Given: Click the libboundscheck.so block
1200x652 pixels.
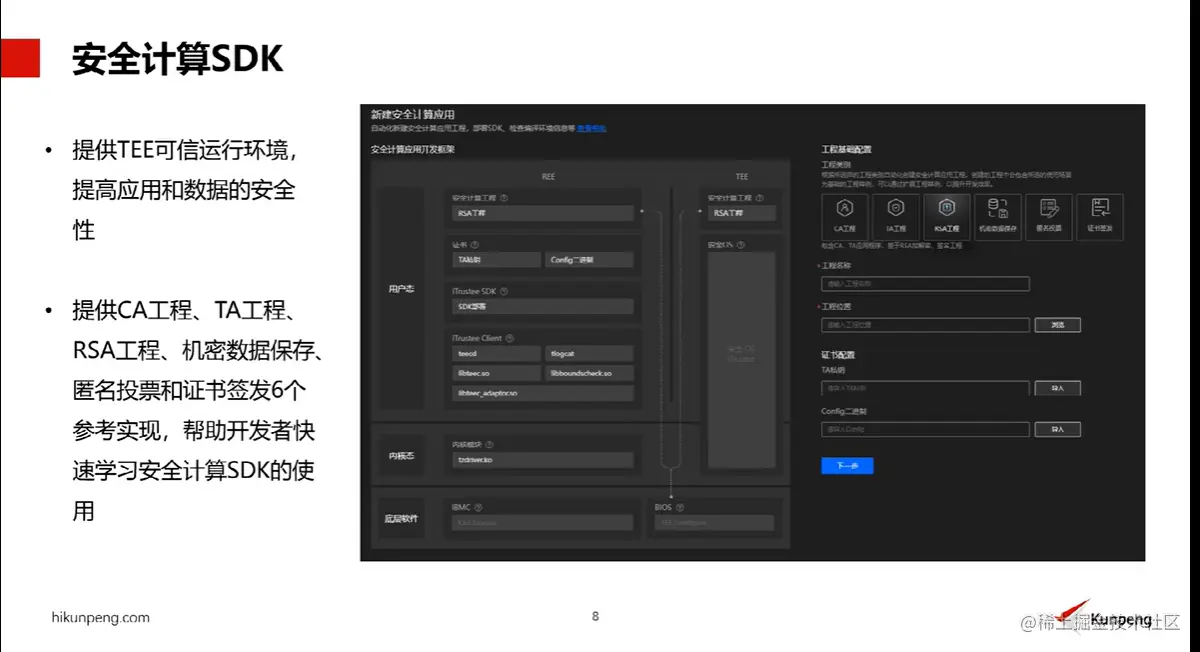Looking at the screenshot, I should [589, 373].
